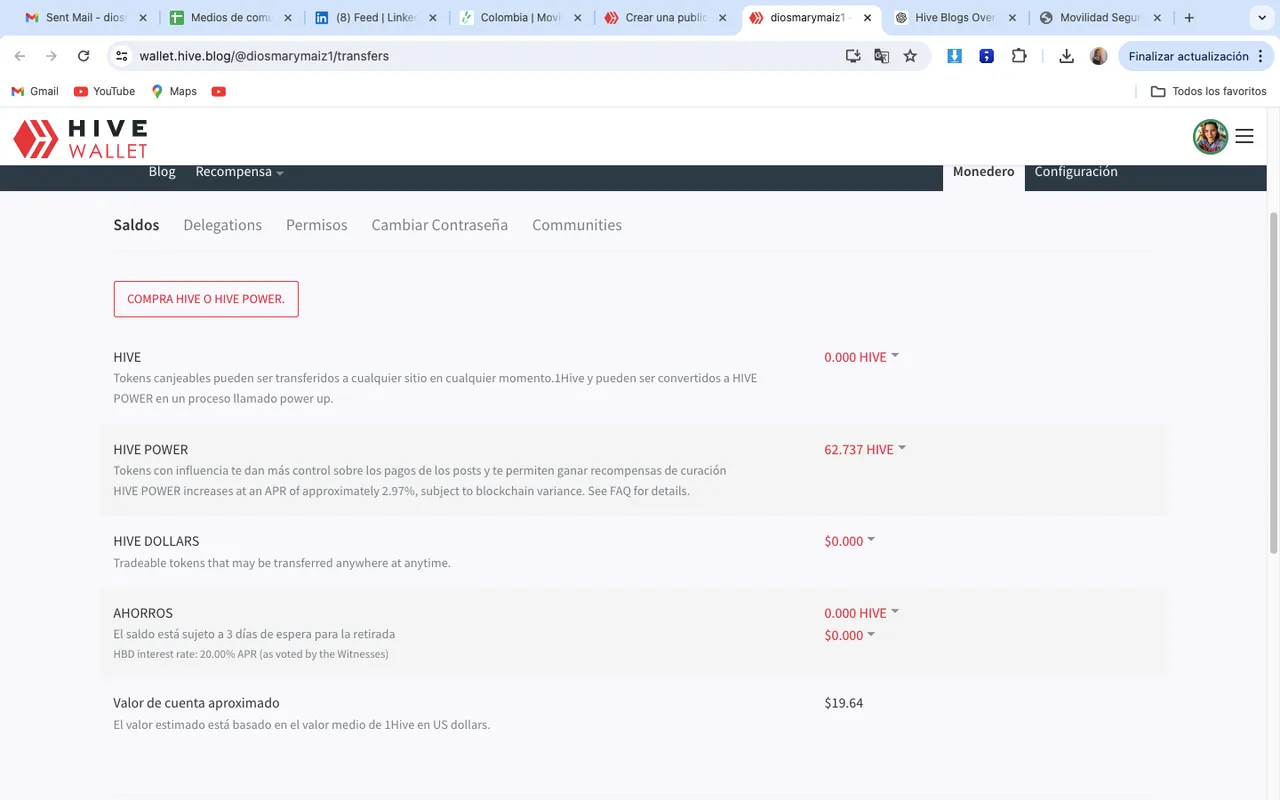The width and height of the screenshot is (1280, 800).
Task: Open the Chrome profile avatar
Action: point(1098,56)
